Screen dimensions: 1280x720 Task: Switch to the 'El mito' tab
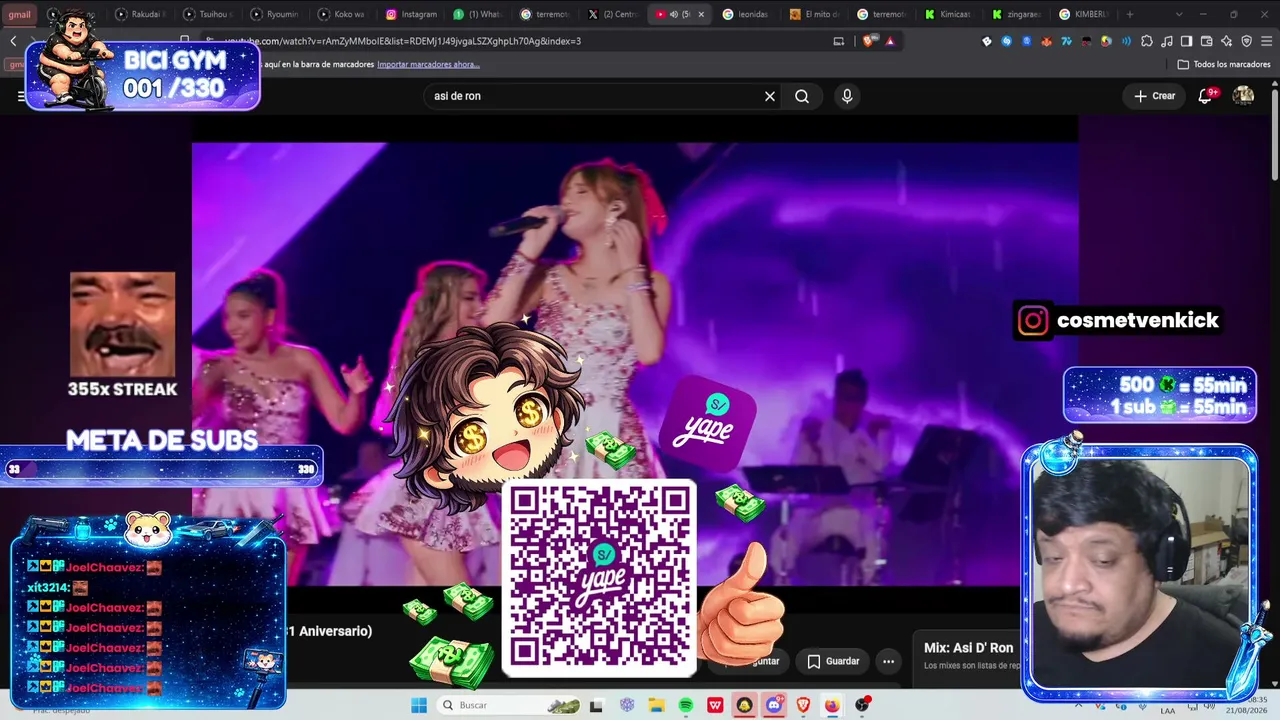[x=815, y=14]
